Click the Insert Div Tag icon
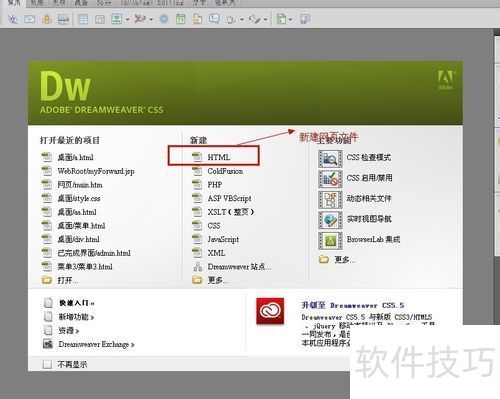 100,19
